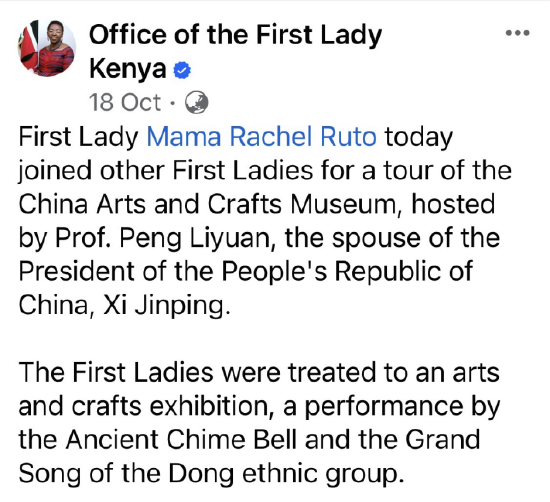Click the dot separator beside the date
The width and height of the screenshot is (550, 502).
(x=172, y=103)
